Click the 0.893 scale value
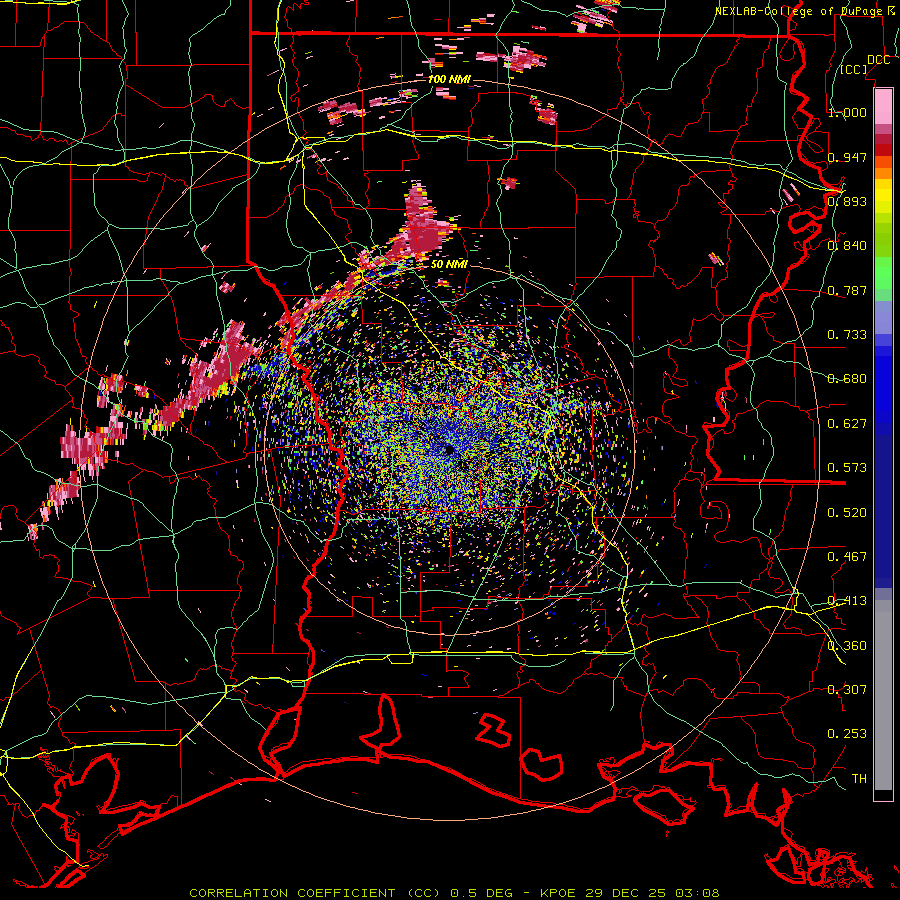 847,201
